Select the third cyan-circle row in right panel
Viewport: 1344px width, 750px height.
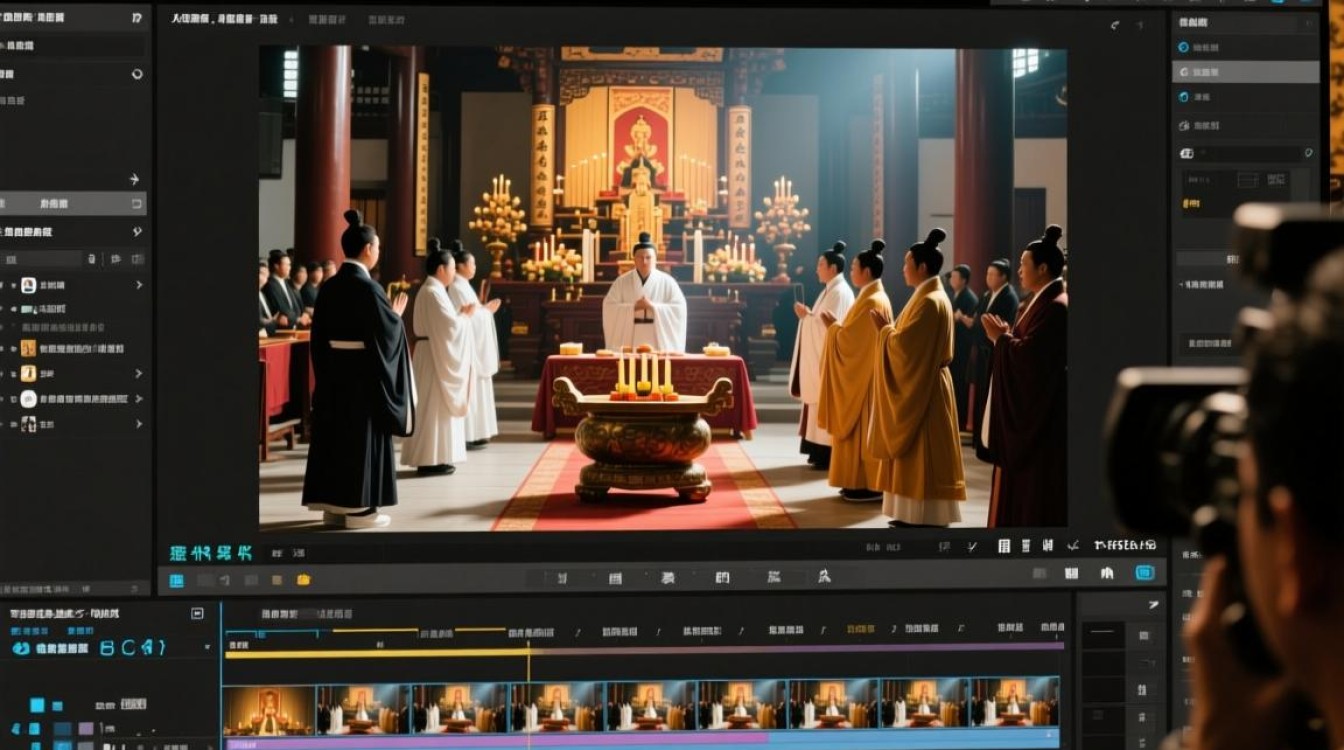coord(1247,97)
